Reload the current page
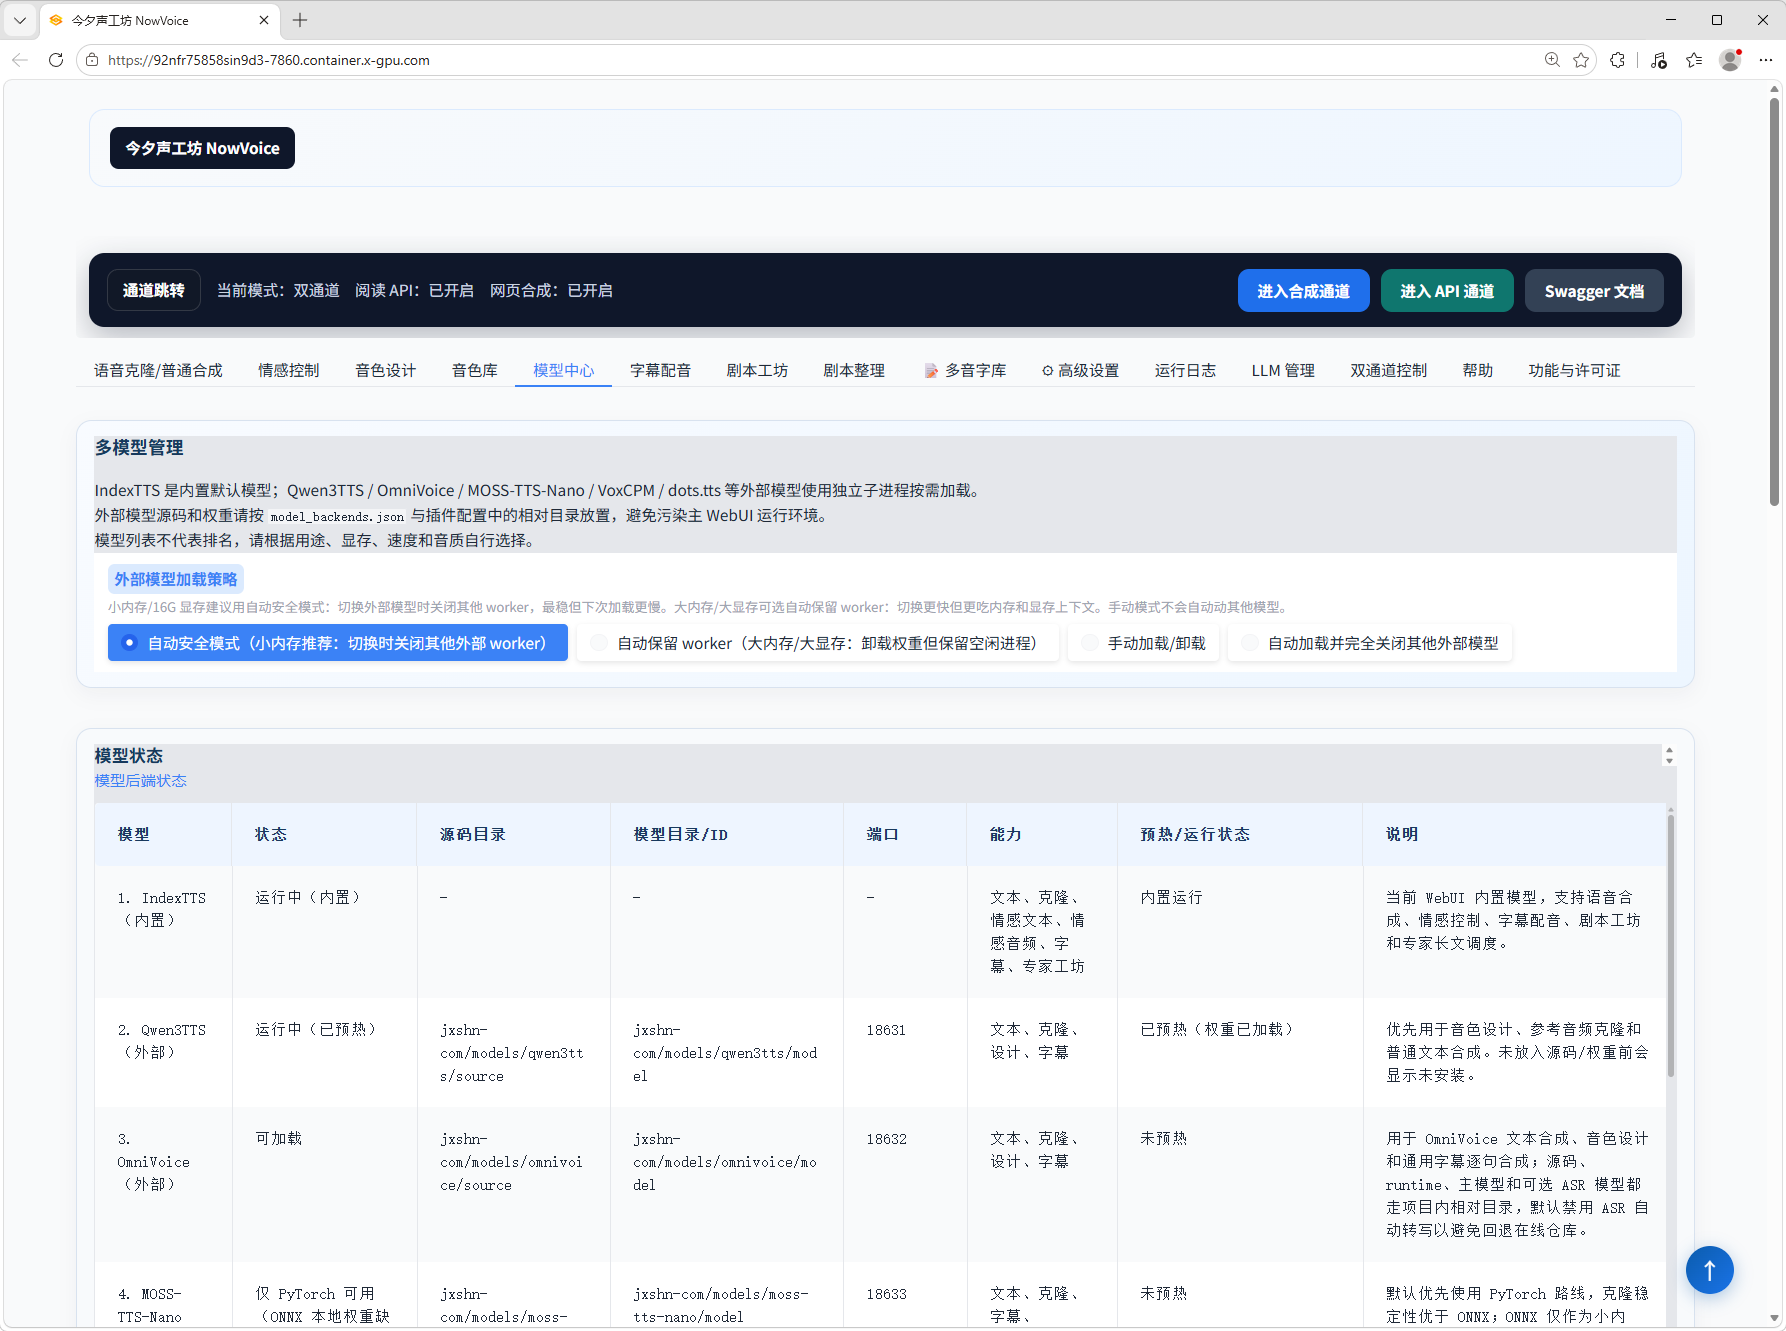The height and width of the screenshot is (1331, 1786). 56,60
